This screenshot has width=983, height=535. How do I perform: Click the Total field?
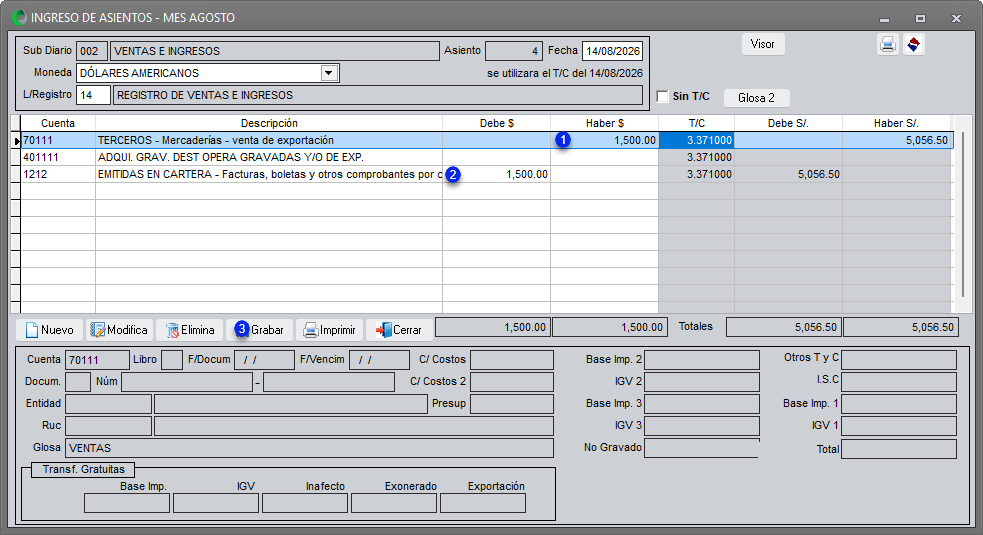pos(899,449)
